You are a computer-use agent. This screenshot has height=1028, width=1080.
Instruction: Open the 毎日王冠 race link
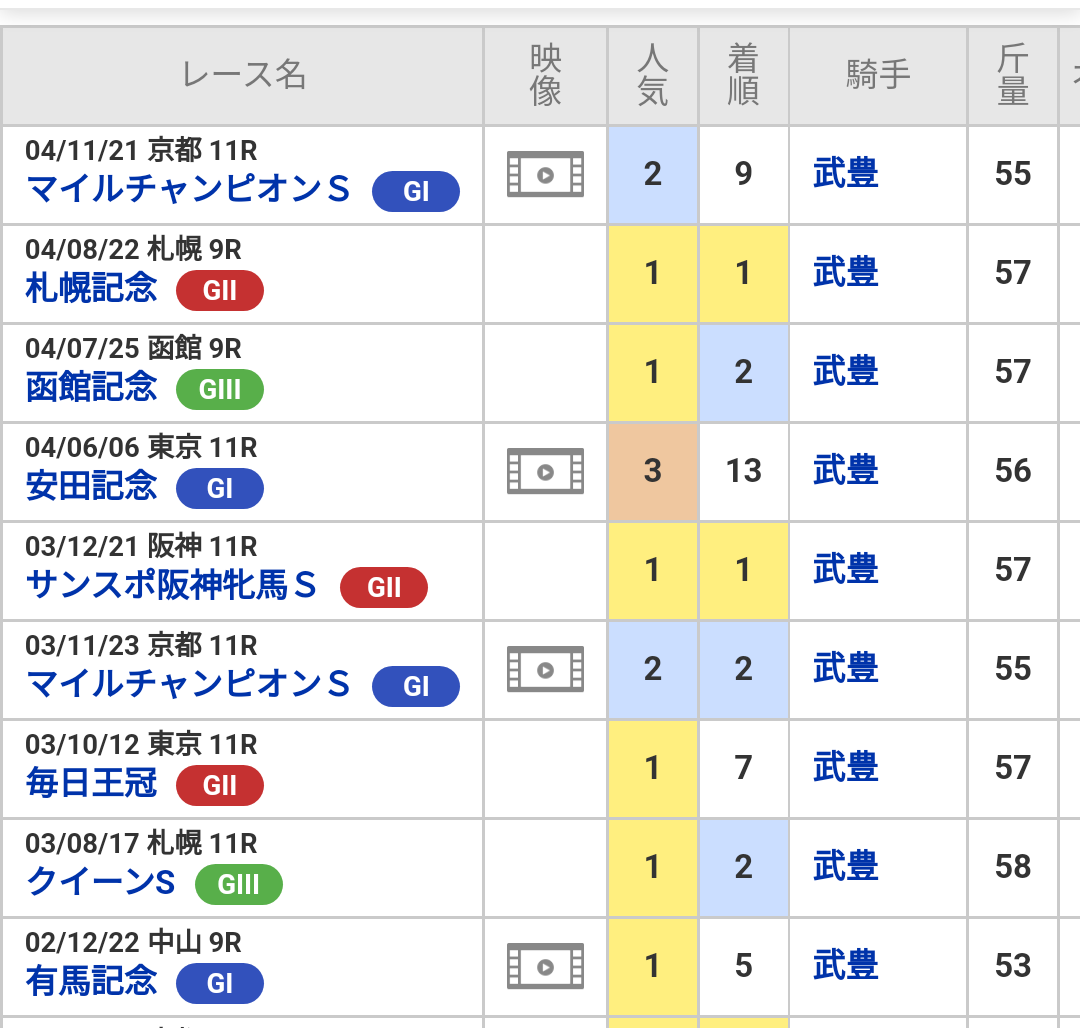pyautogui.click(x=92, y=783)
